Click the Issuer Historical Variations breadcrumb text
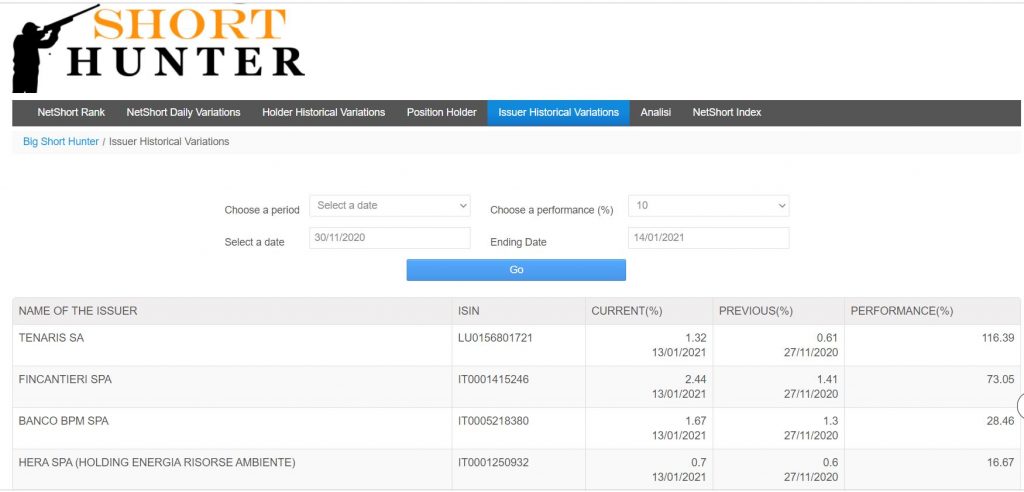 [169, 141]
